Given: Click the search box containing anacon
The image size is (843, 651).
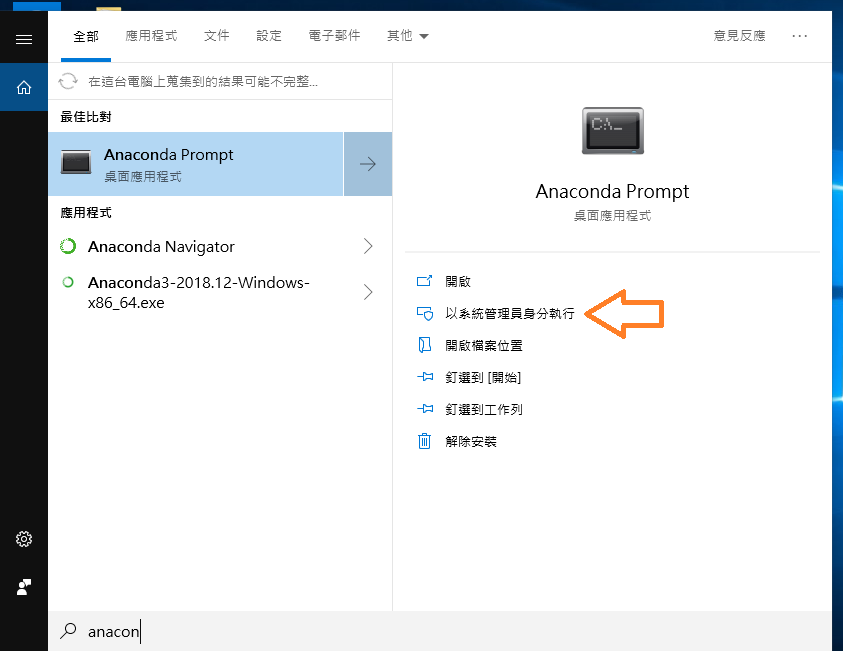Looking at the screenshot, I should point(440,631).
